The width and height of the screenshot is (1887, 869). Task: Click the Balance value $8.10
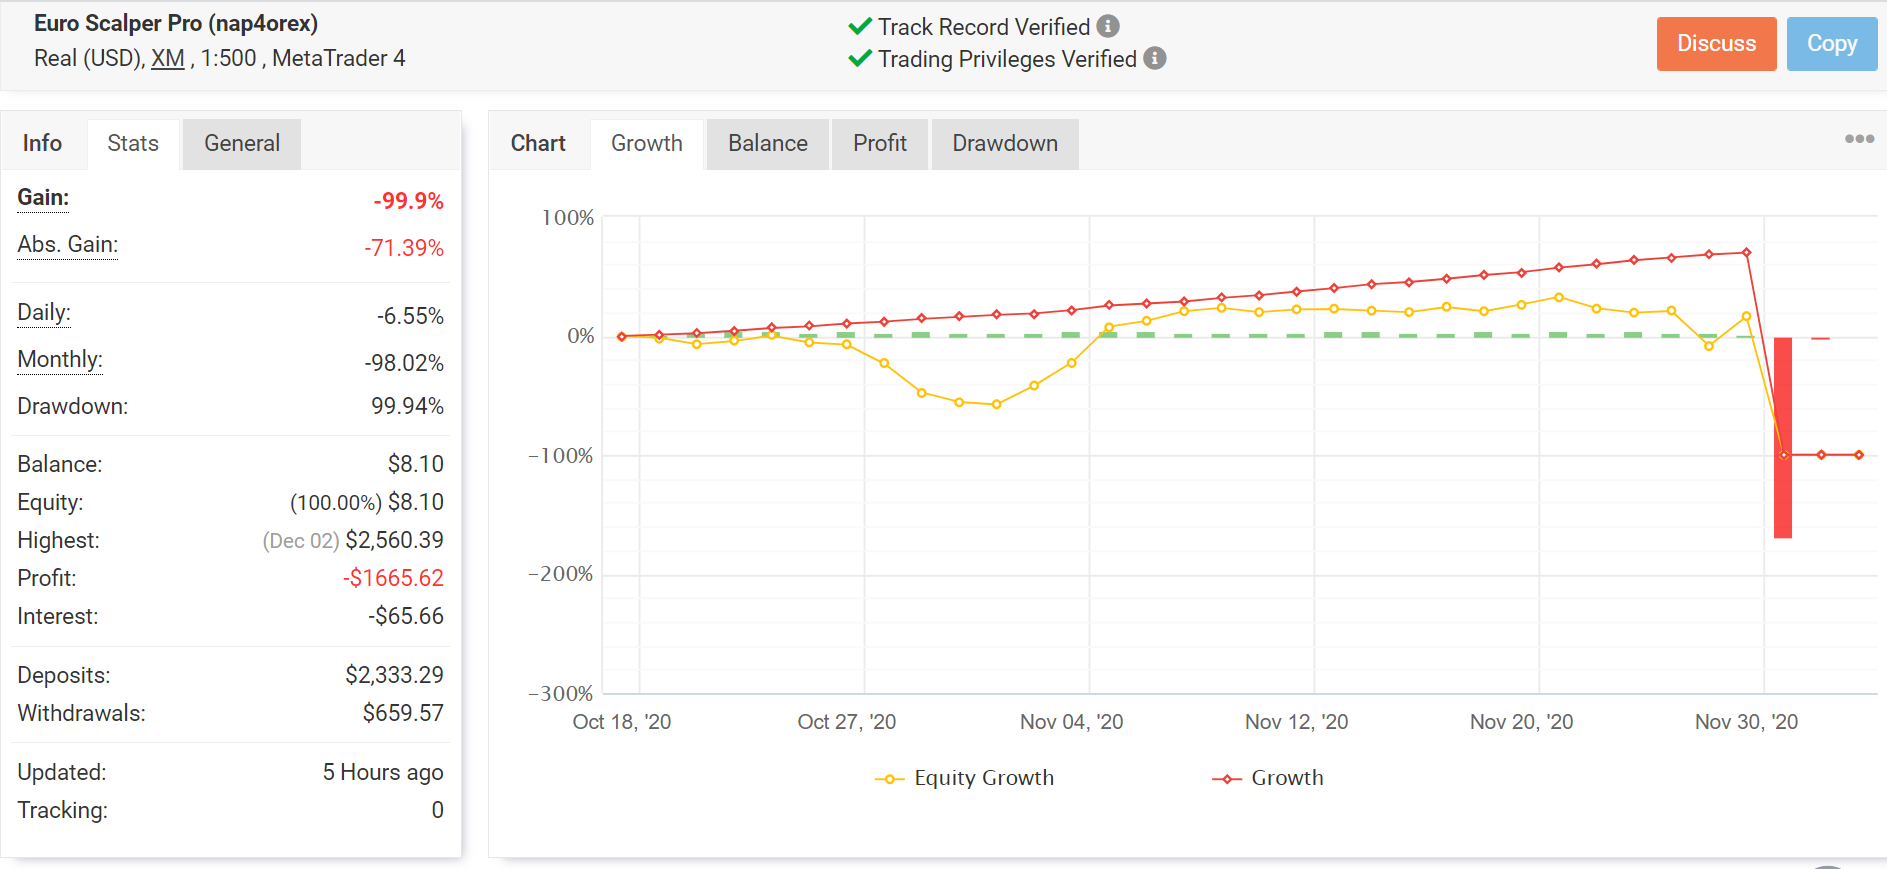[415, 464]
